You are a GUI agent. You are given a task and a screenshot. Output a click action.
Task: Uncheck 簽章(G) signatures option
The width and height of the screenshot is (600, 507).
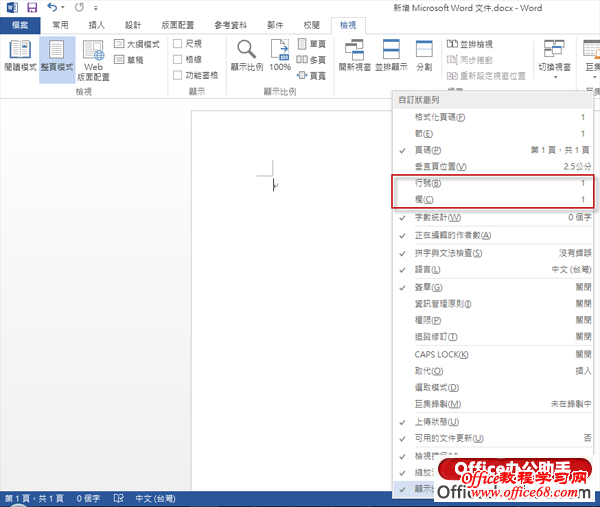493,287
